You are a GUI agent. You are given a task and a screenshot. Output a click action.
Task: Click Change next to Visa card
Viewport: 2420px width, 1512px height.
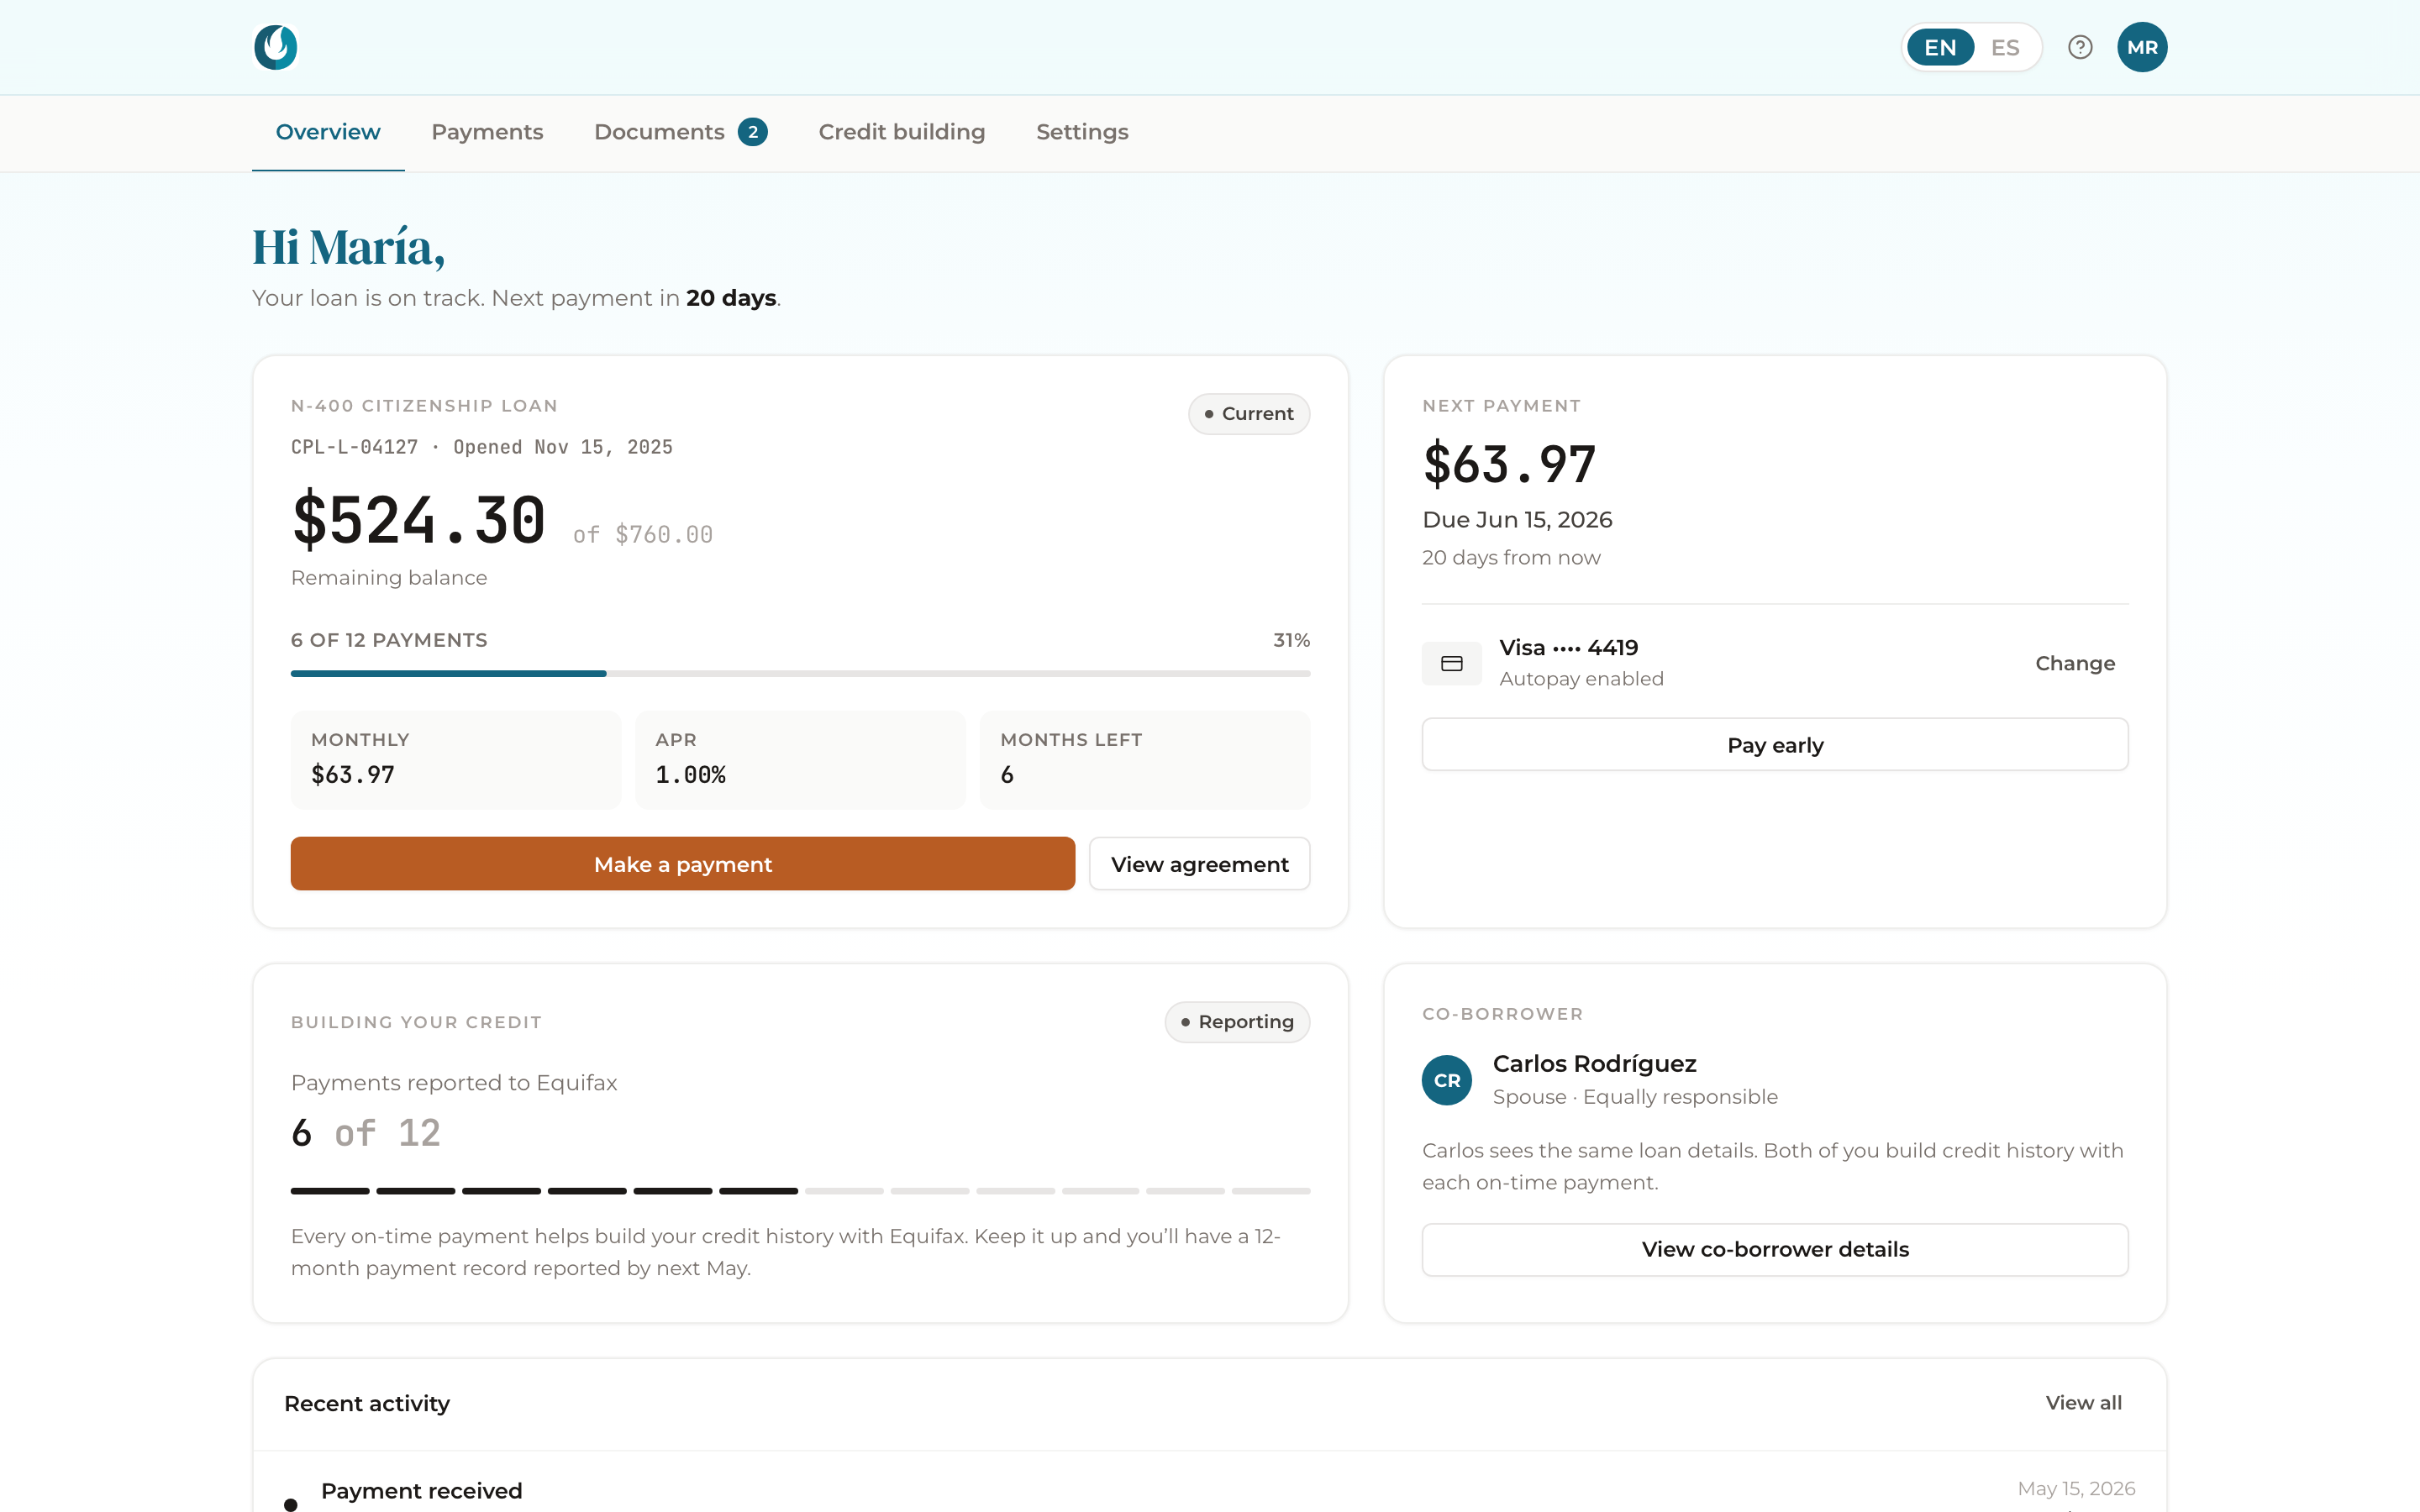point(2075,663)
